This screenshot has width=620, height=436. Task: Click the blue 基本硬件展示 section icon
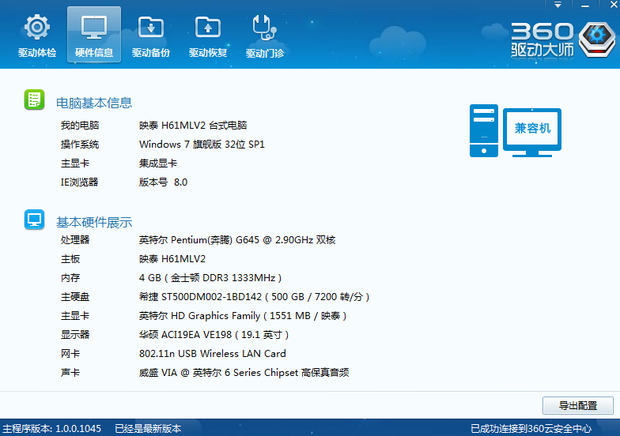pyautogui.click(x=34, y=219)
